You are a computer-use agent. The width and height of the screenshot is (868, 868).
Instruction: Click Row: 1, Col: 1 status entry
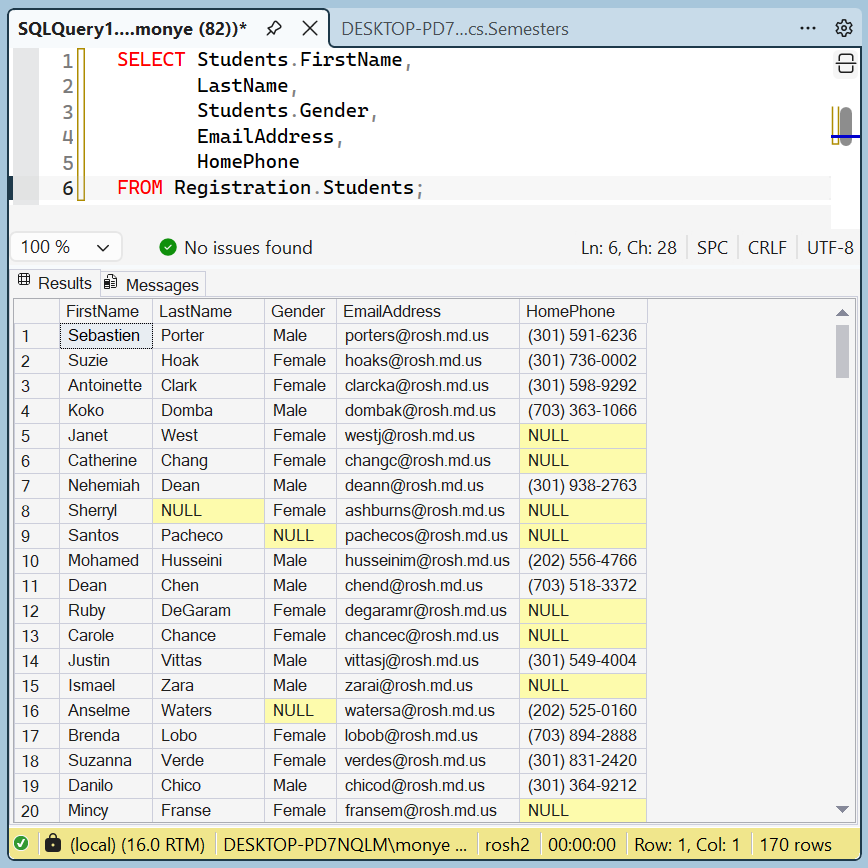click(x=686, y=844)
